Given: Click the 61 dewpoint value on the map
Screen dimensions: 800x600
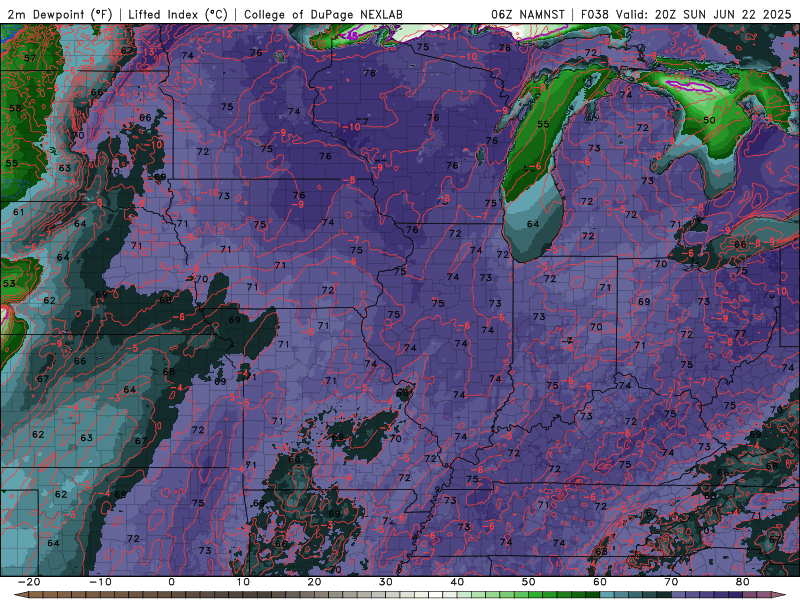Looking at the screenshot, I should 18,211.
